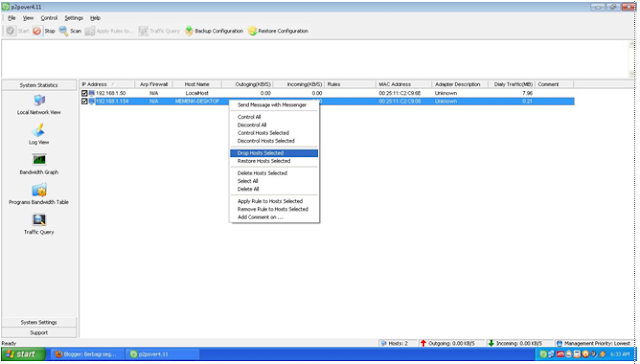
Task: Sort by Host Name column header
Action: [197, 84]
